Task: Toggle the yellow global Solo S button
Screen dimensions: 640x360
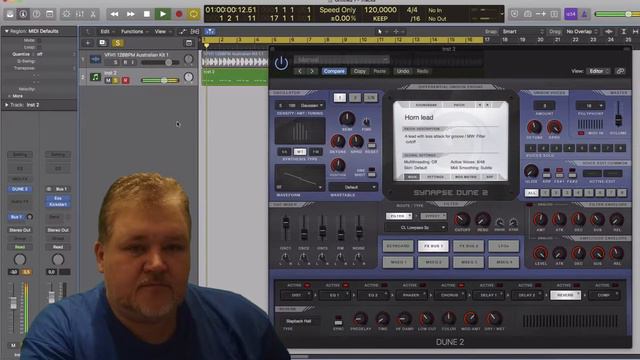Action: pyautogui.click(x=118, y=43)
